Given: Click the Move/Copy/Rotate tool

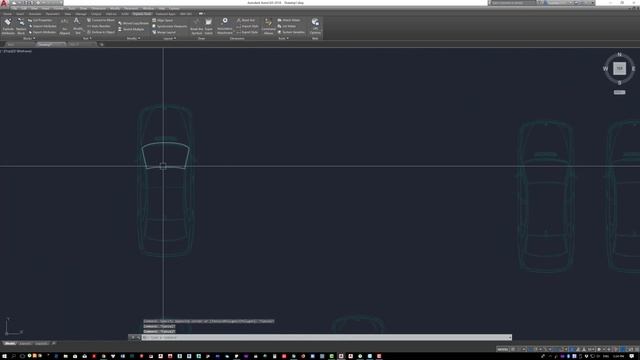Looking at the screenshot, I should tap(133, 23).
